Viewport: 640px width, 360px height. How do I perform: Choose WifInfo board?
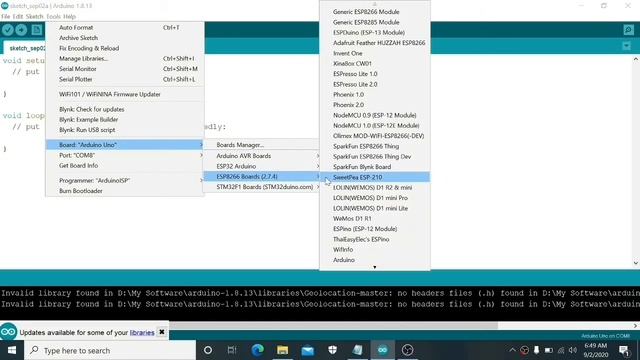pos(375,250)
